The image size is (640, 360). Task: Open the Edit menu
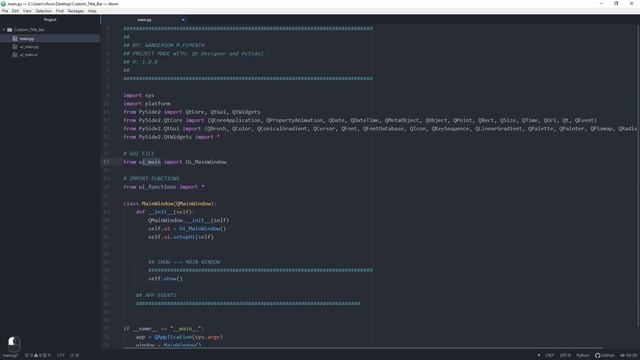coord(16,11)
